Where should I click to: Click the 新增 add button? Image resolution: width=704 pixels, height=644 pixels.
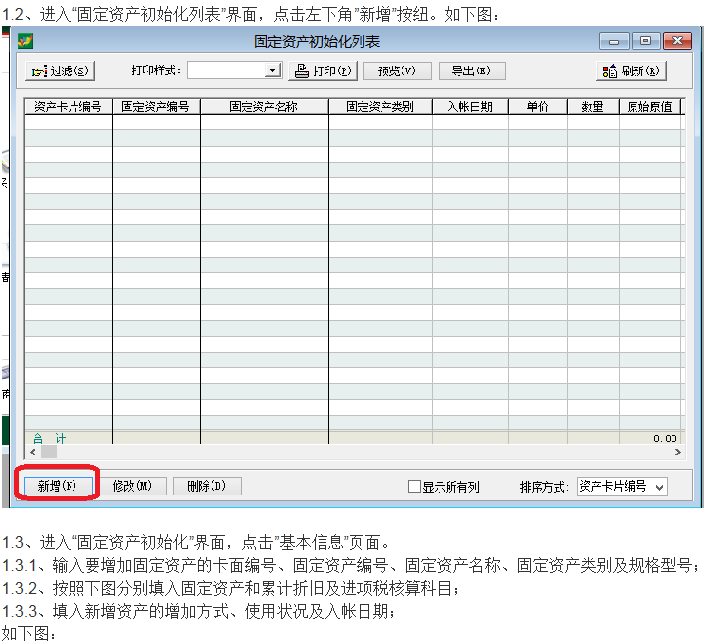[x=57, y=486]
